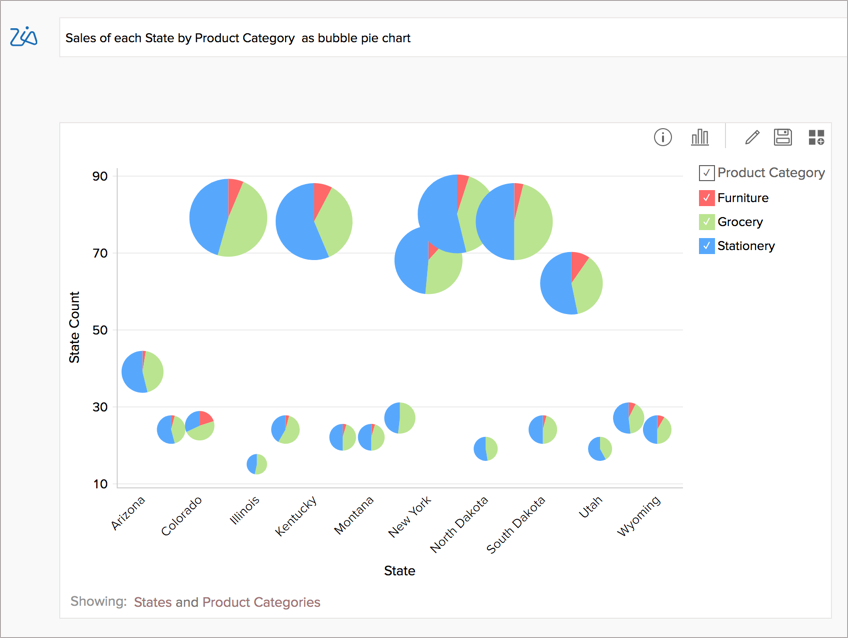Select the chart type icon
The image size is (848, 638).
tap(700, 136)
